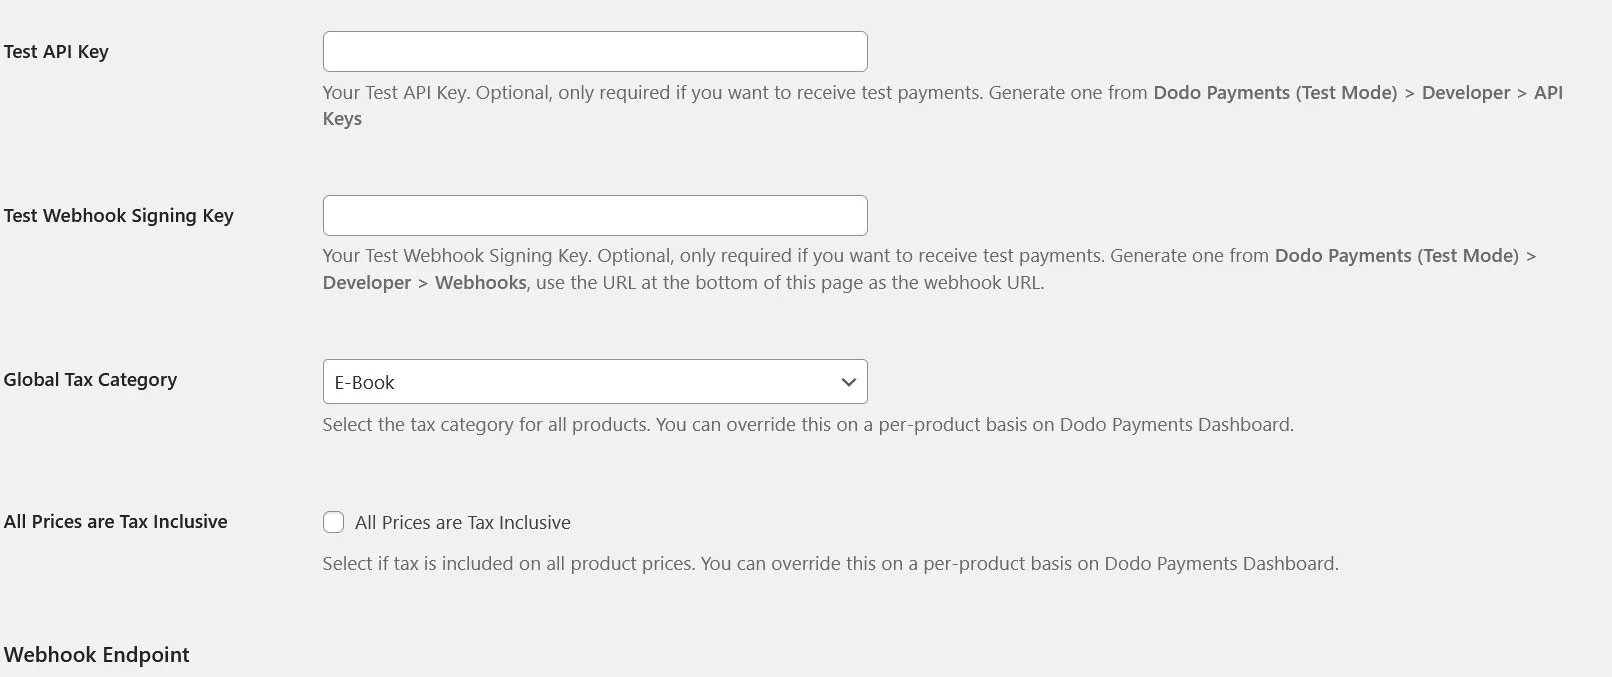
Task: Click the Webhook Endpoint heading
Action: (x=97, y=654)
